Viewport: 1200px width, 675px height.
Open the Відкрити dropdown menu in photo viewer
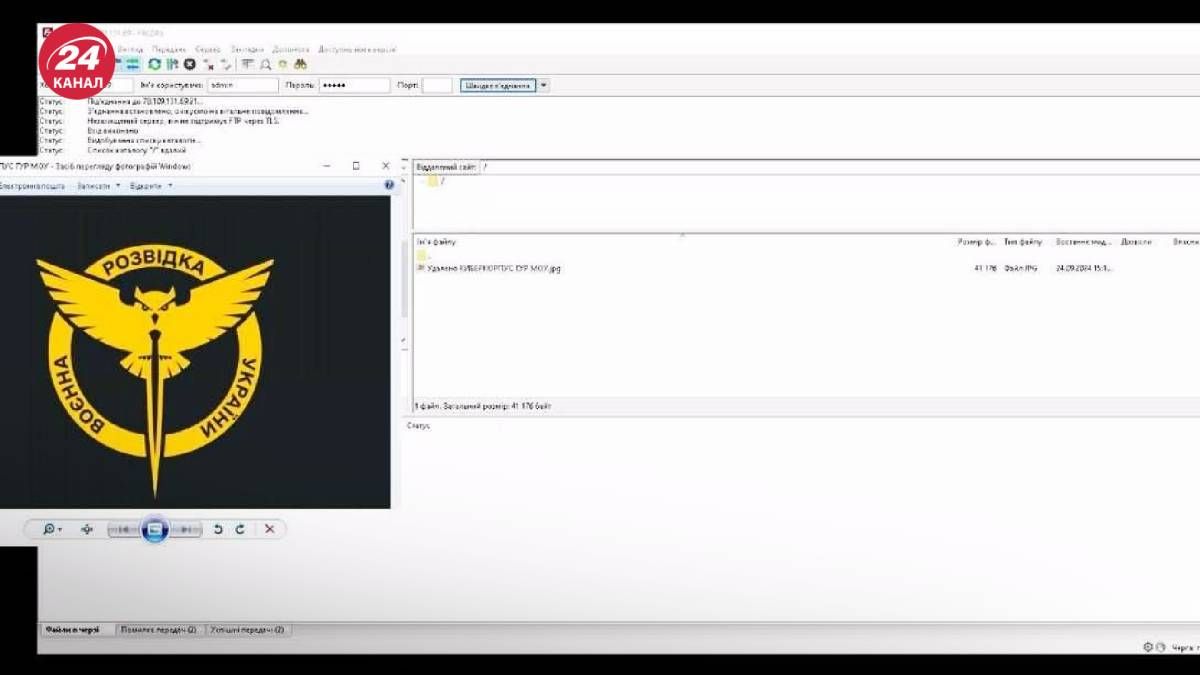coord(150,186)
